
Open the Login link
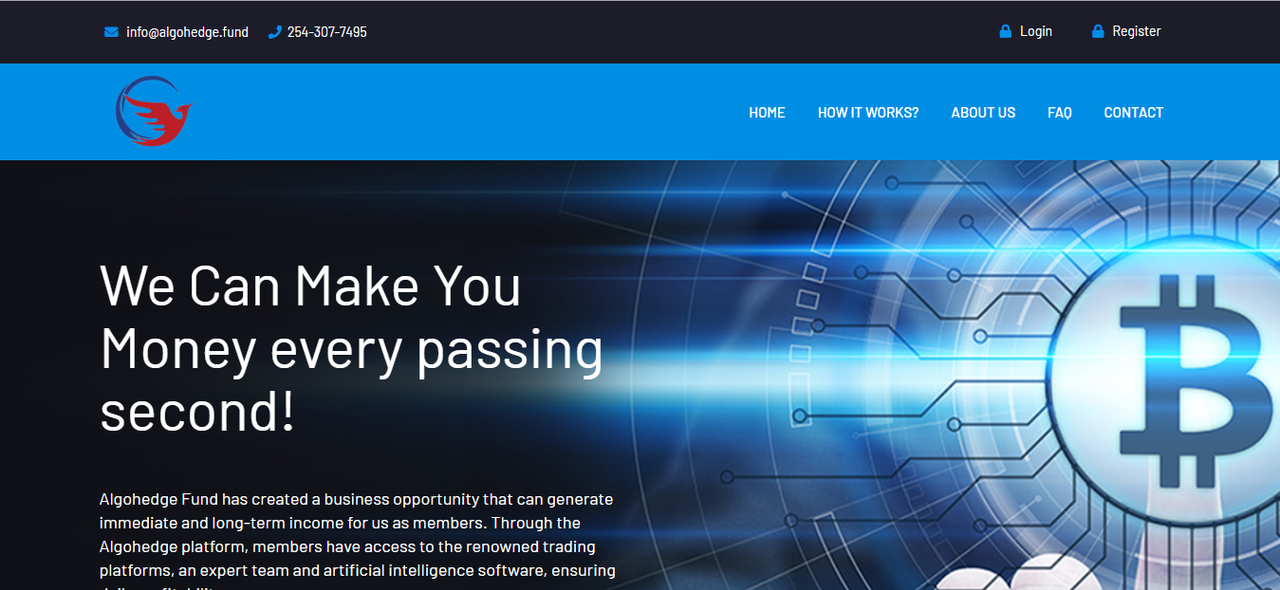(1036, 31)
